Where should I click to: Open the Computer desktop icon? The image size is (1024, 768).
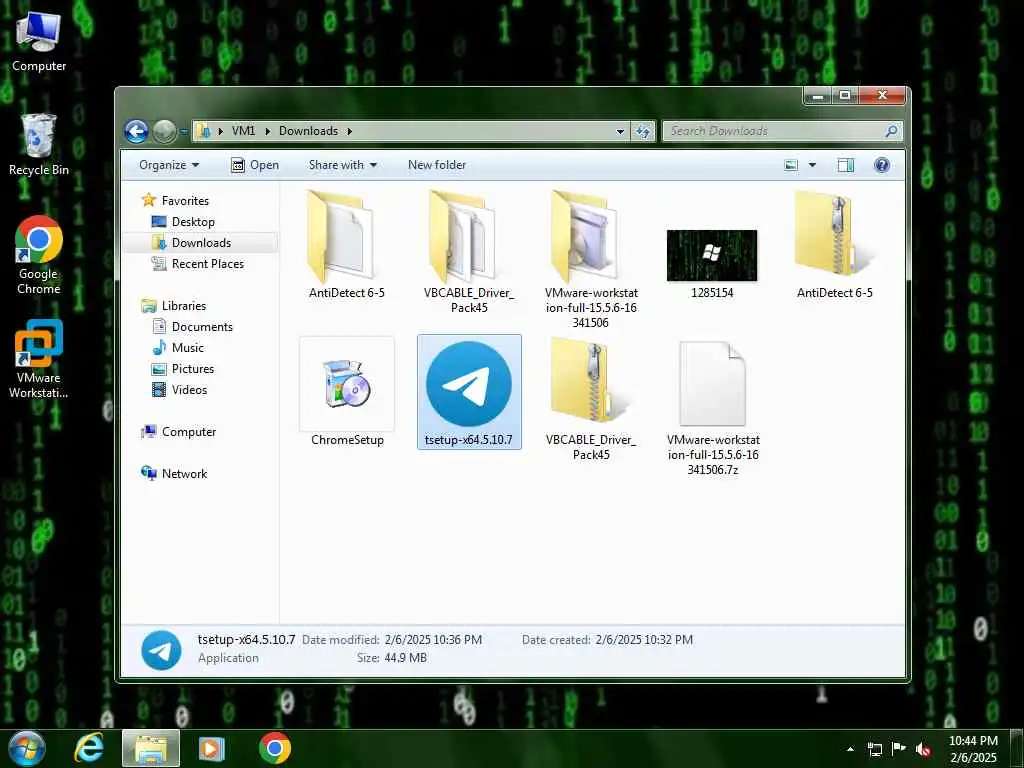pos(39,41)
